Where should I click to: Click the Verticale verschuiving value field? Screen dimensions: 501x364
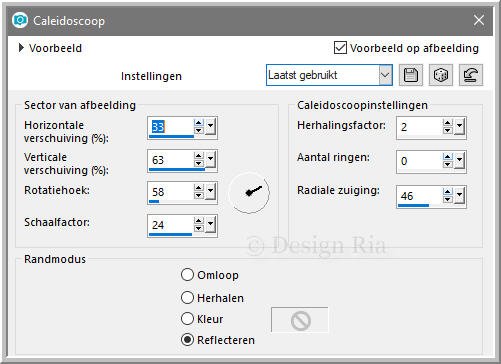(x=171, y=160)
